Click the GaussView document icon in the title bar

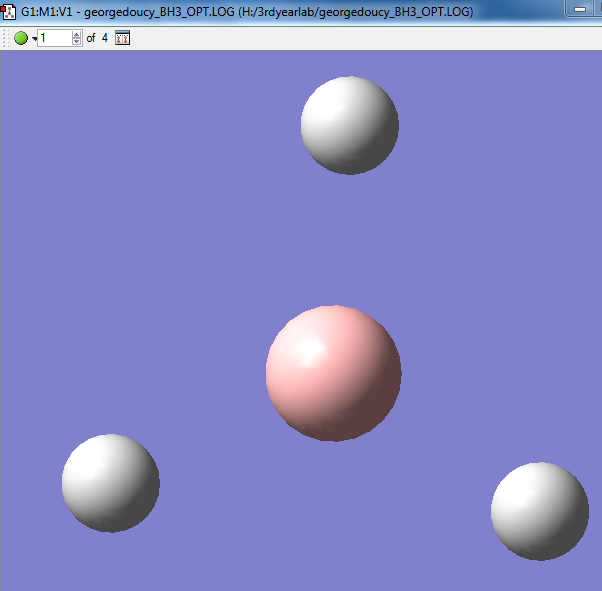click(x=8, y=12)
